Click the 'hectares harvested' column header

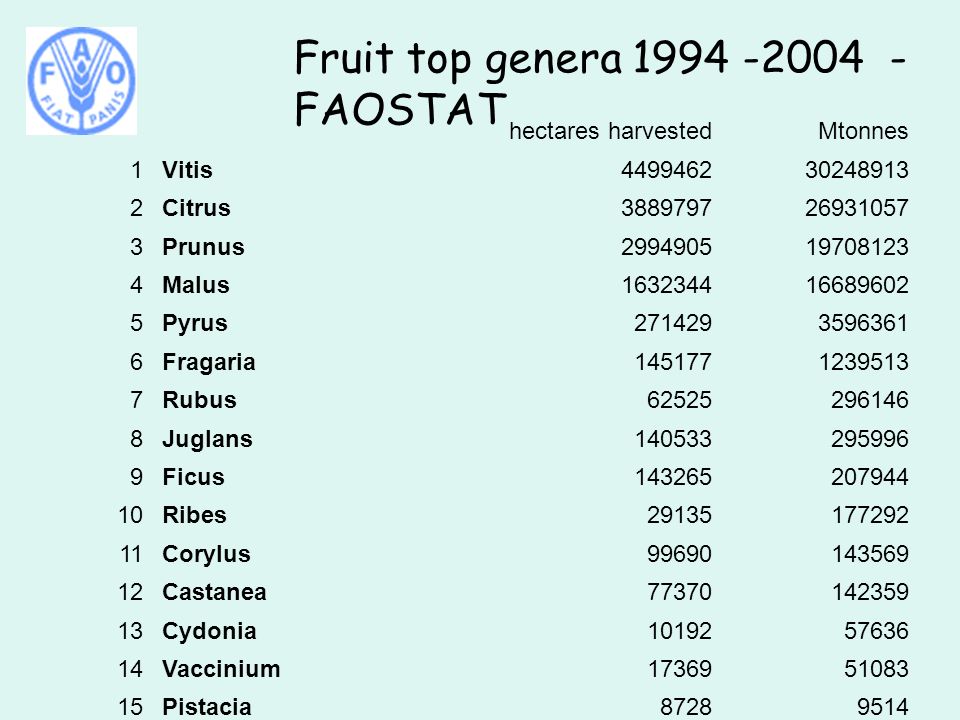(x=610, y=131)
